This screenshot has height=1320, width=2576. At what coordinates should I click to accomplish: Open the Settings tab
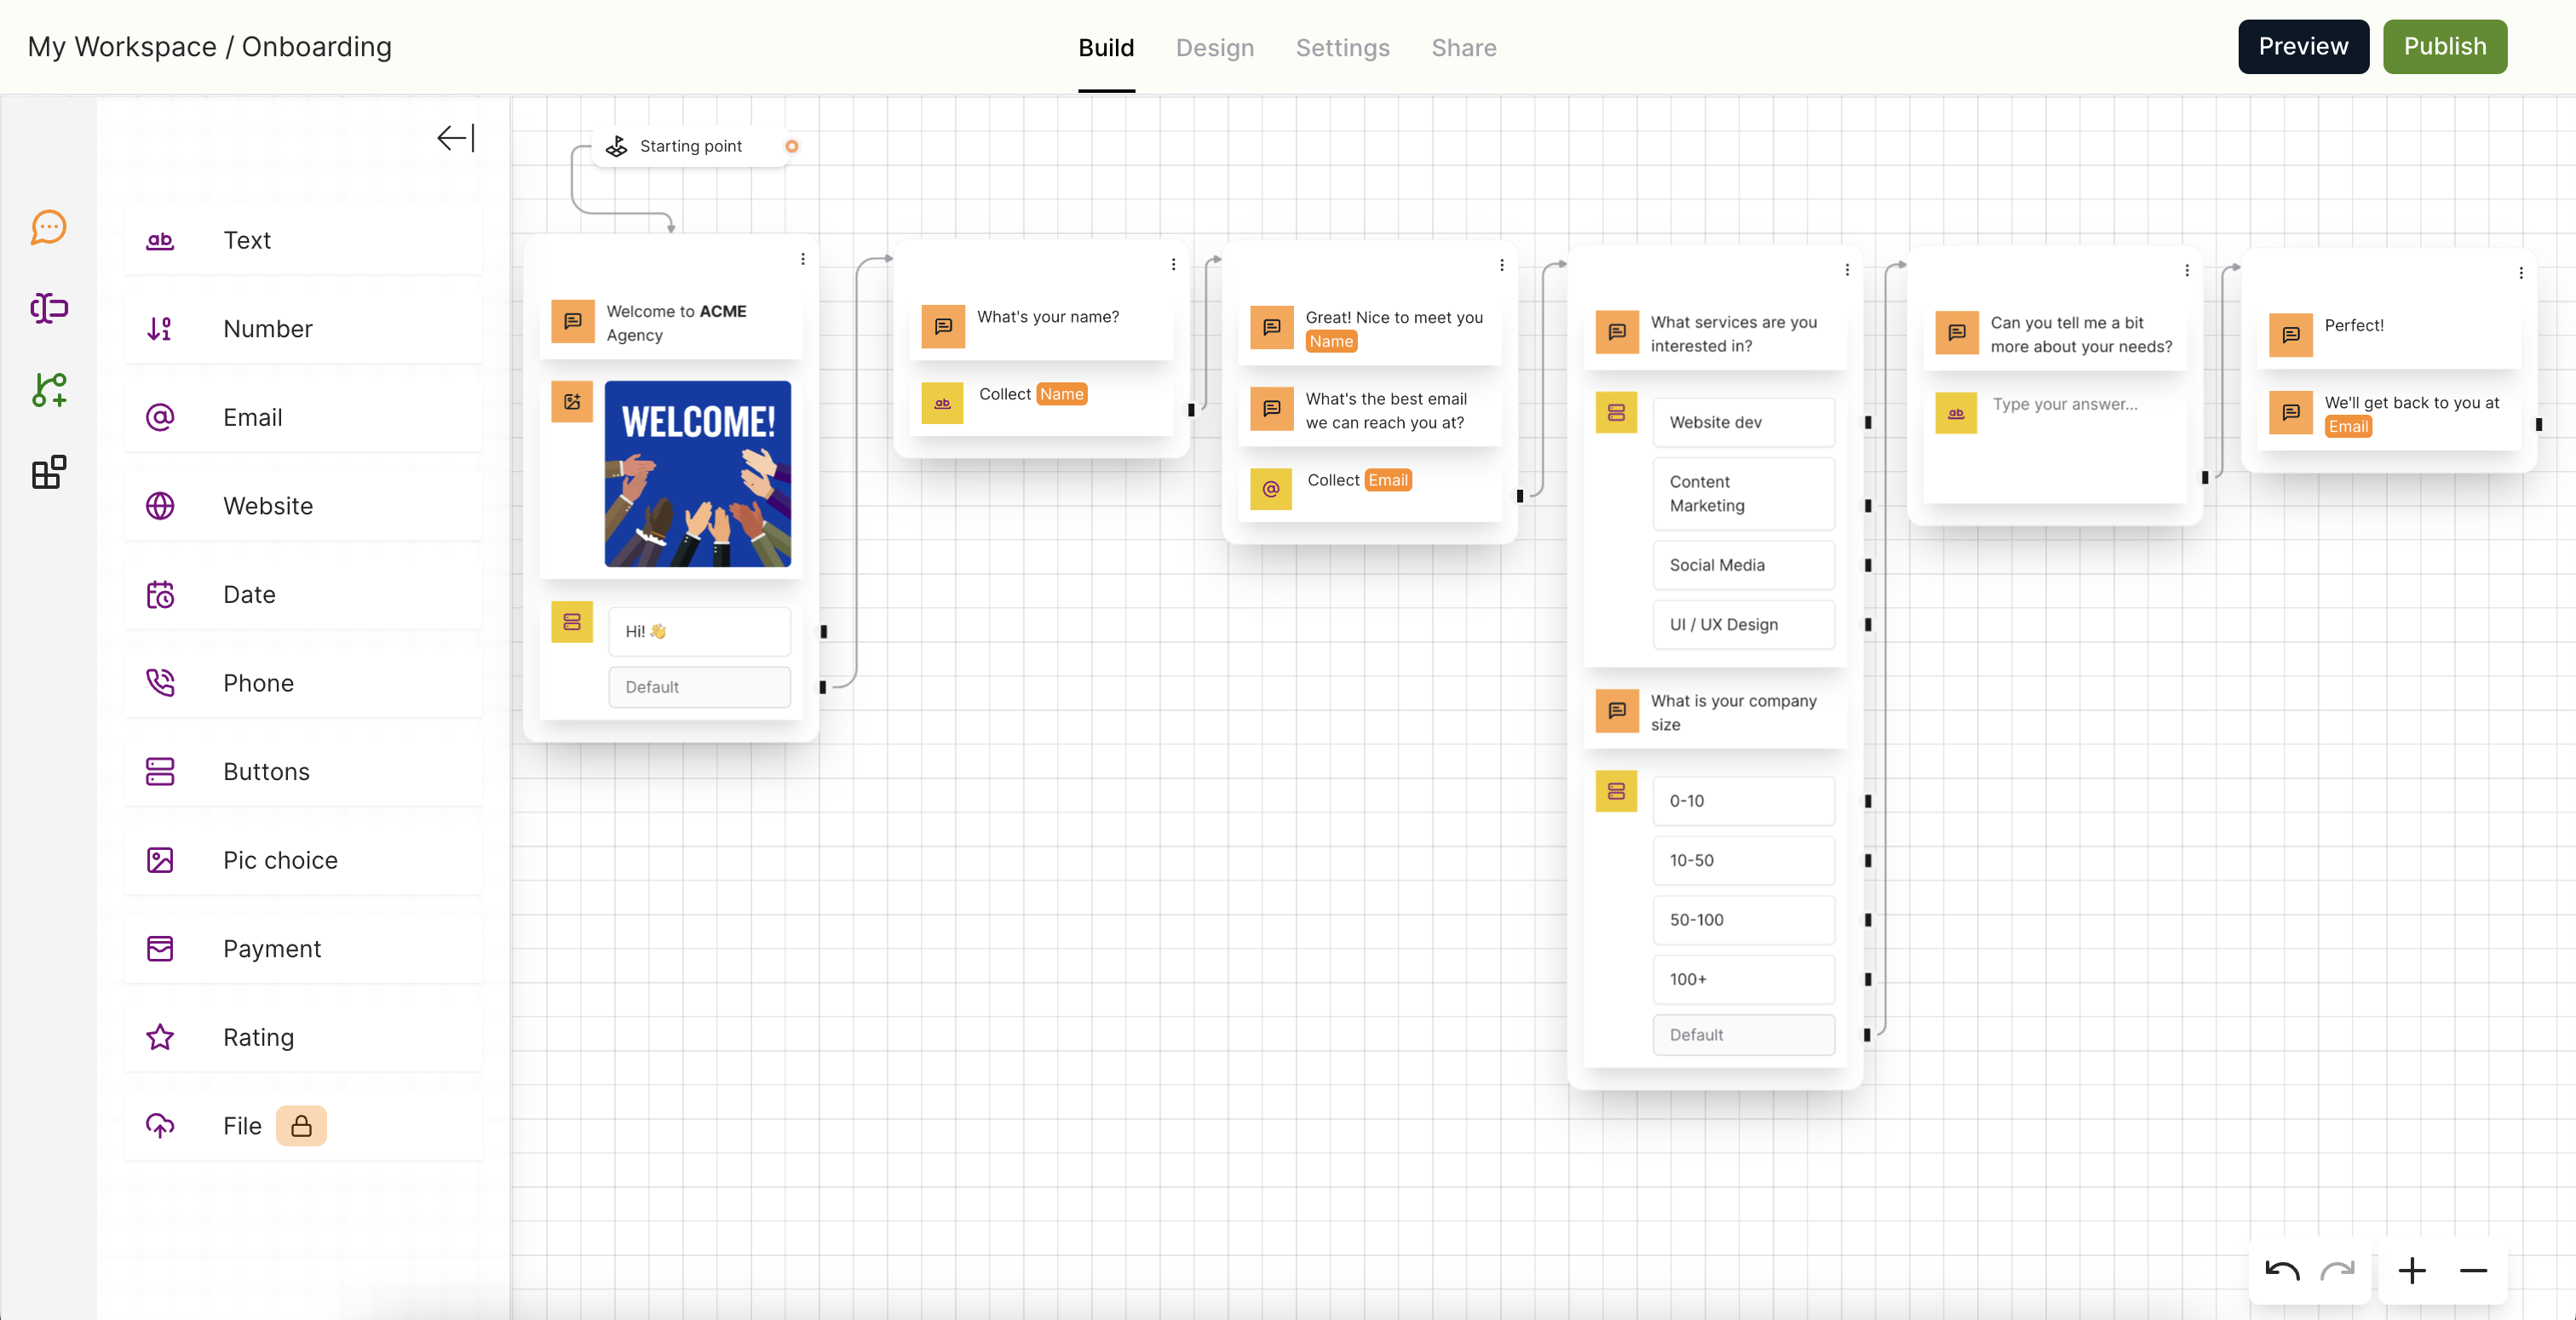(1343, 47)
